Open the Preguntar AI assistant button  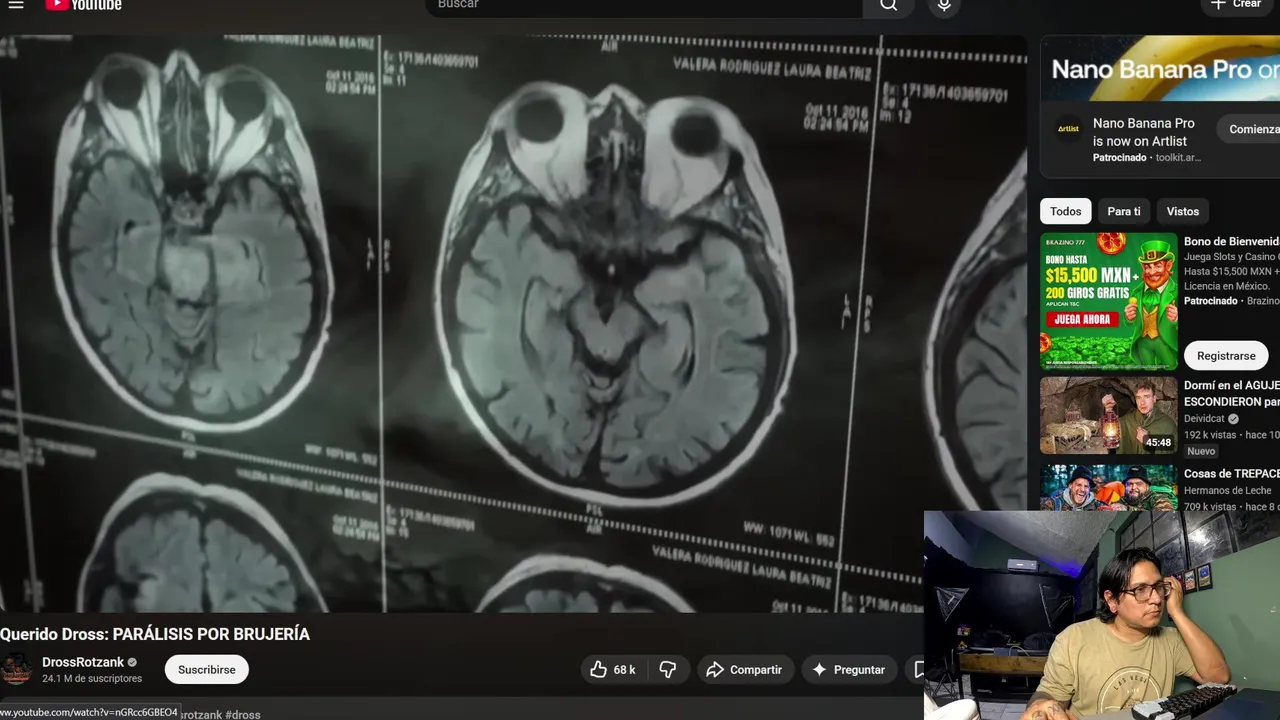pos(849,670)
